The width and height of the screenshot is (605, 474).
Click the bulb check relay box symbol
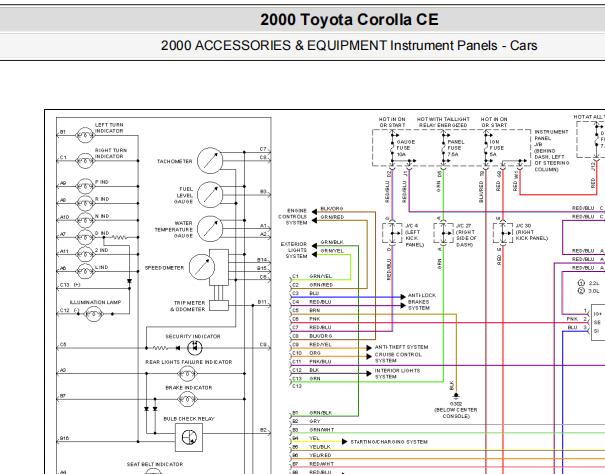pos(189,438)
